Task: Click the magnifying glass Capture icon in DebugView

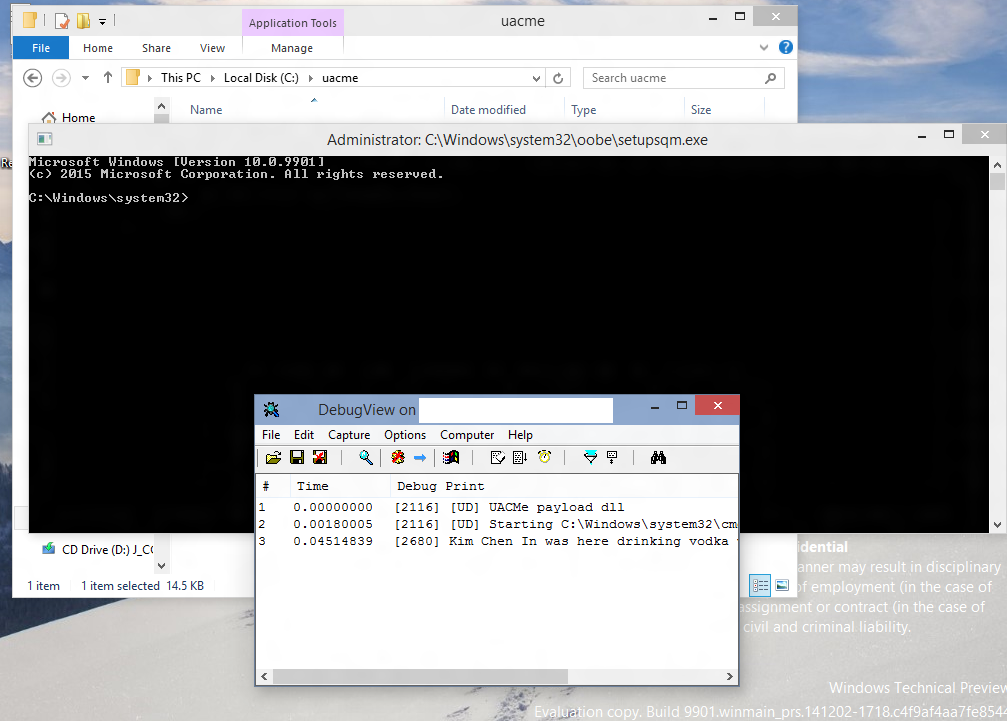Action: 367,458
